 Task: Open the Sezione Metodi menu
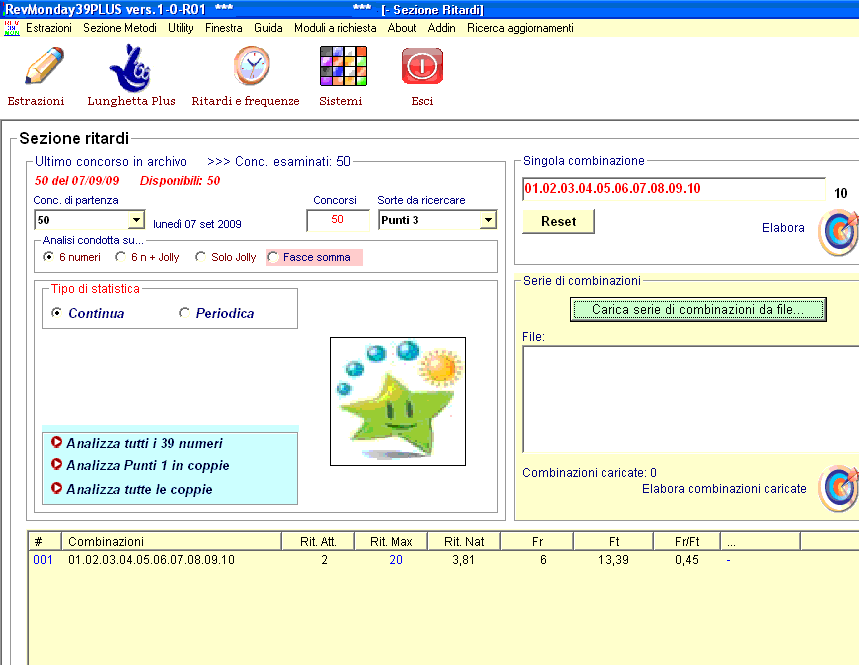(119, 28)
